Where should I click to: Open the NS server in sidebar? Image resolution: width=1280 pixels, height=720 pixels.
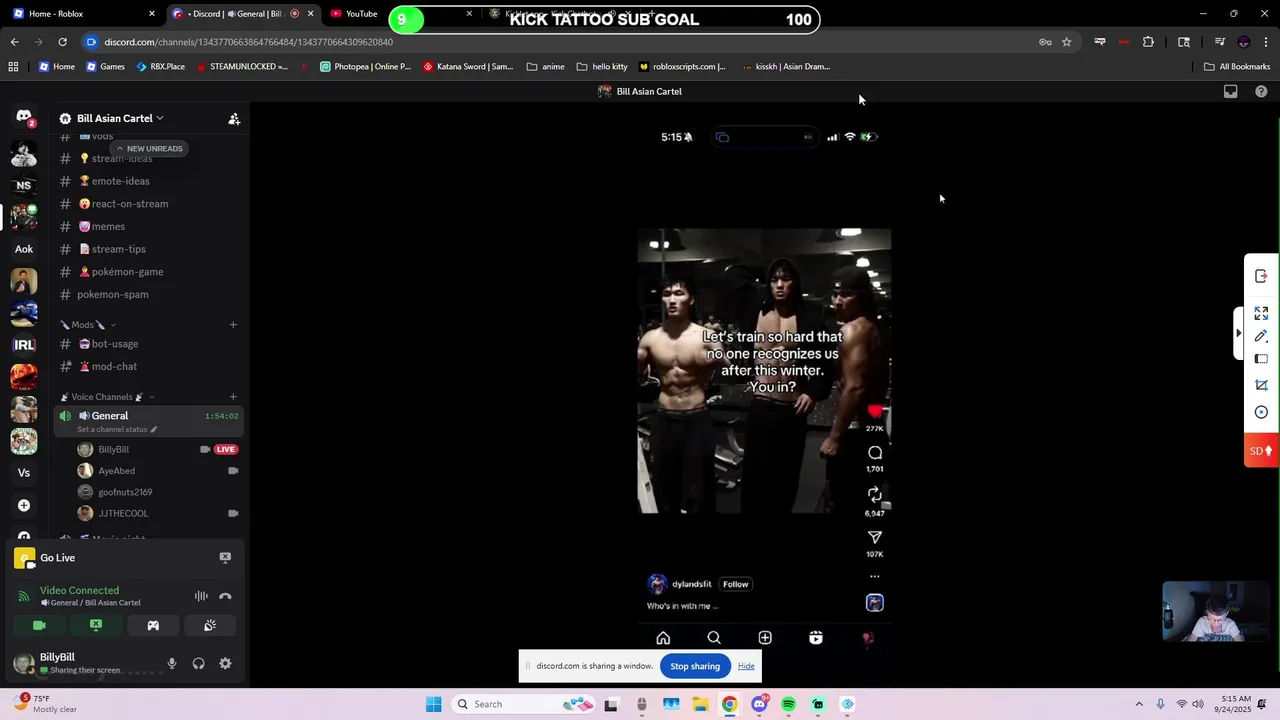(x=24, y=185)
